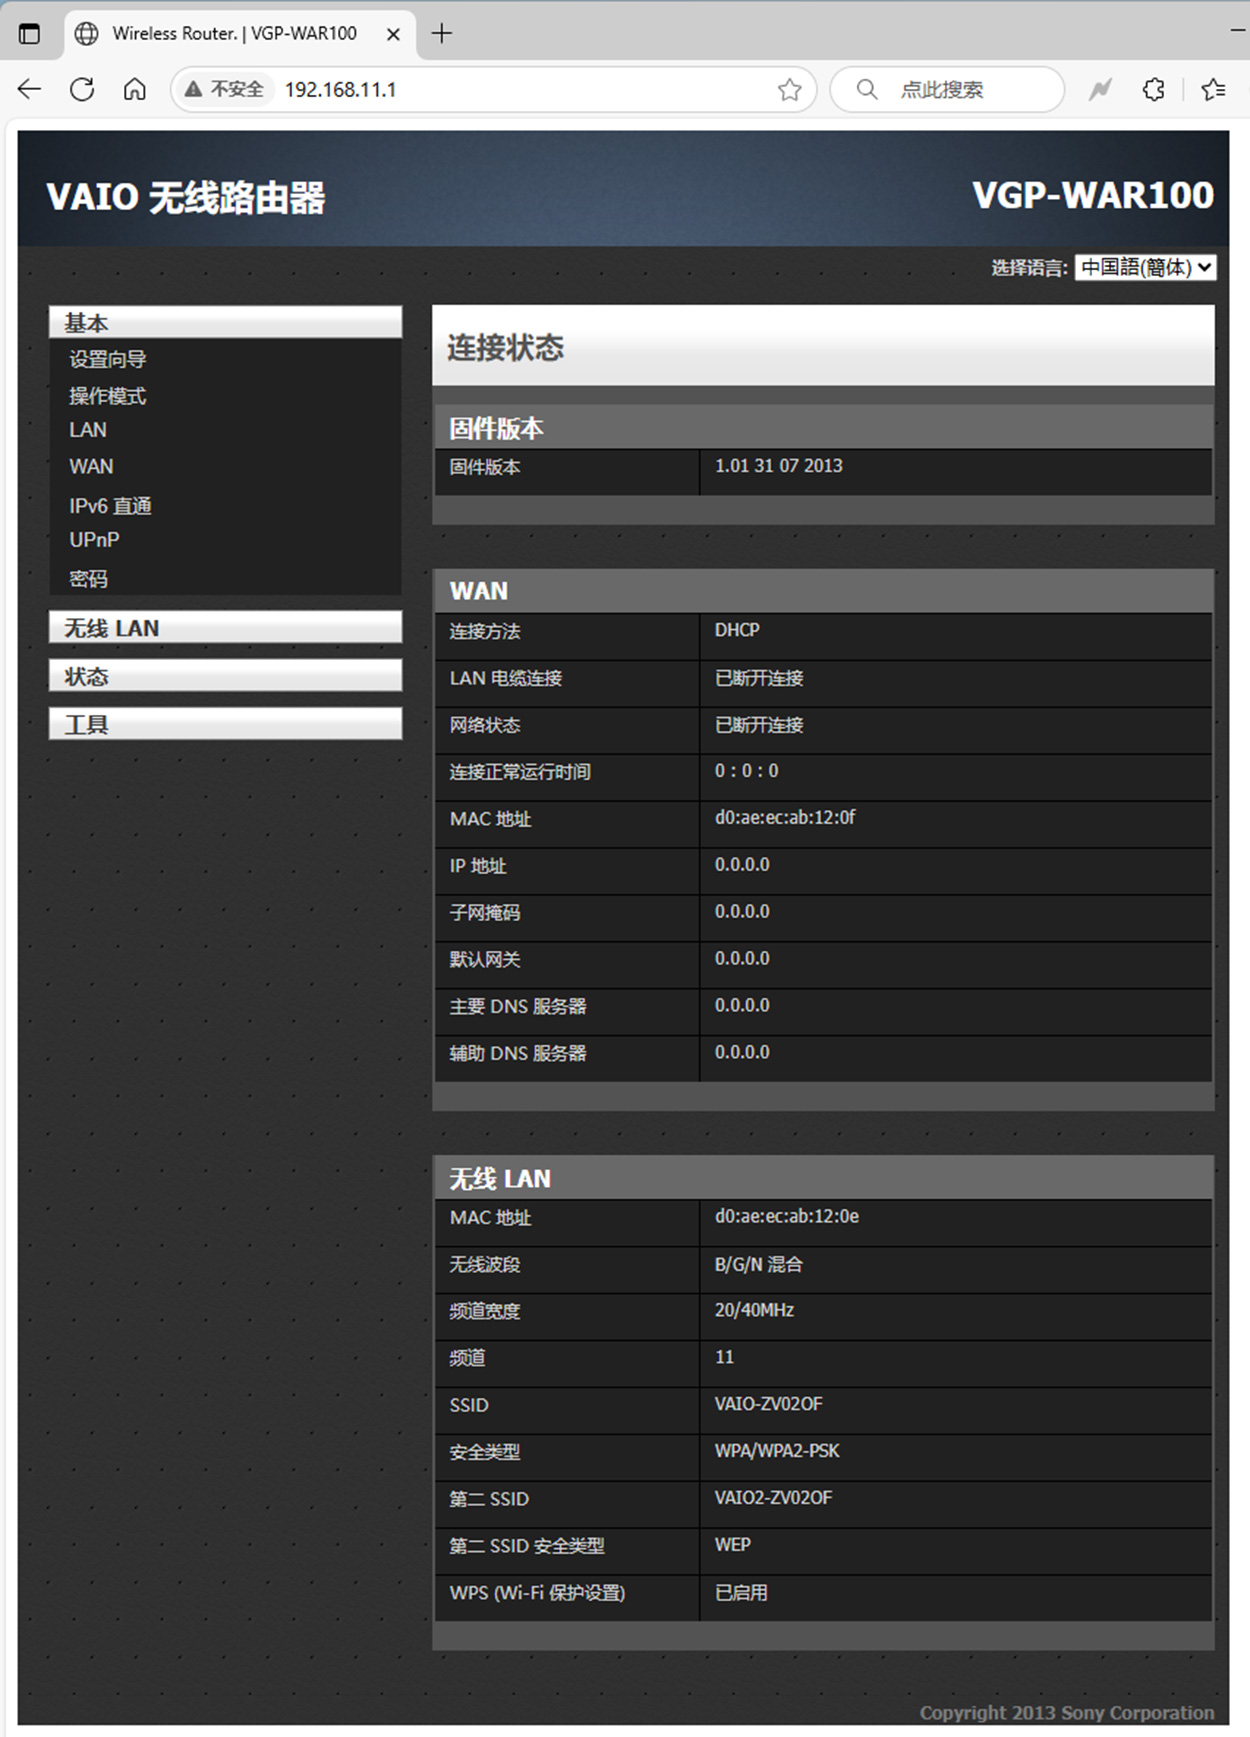
Task: Open the UPnP settings
Action: [94, 540]
